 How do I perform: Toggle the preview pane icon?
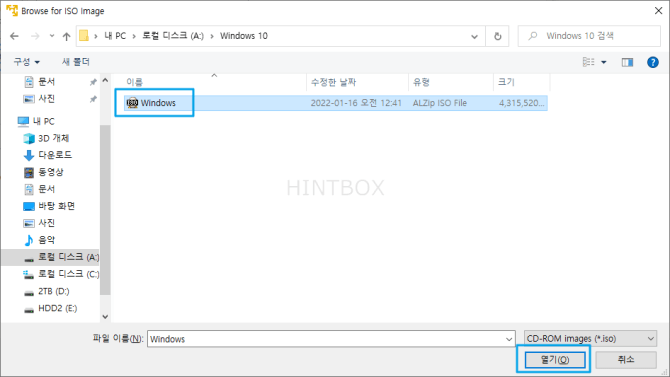pyautogui.click(x=627, y=62)
